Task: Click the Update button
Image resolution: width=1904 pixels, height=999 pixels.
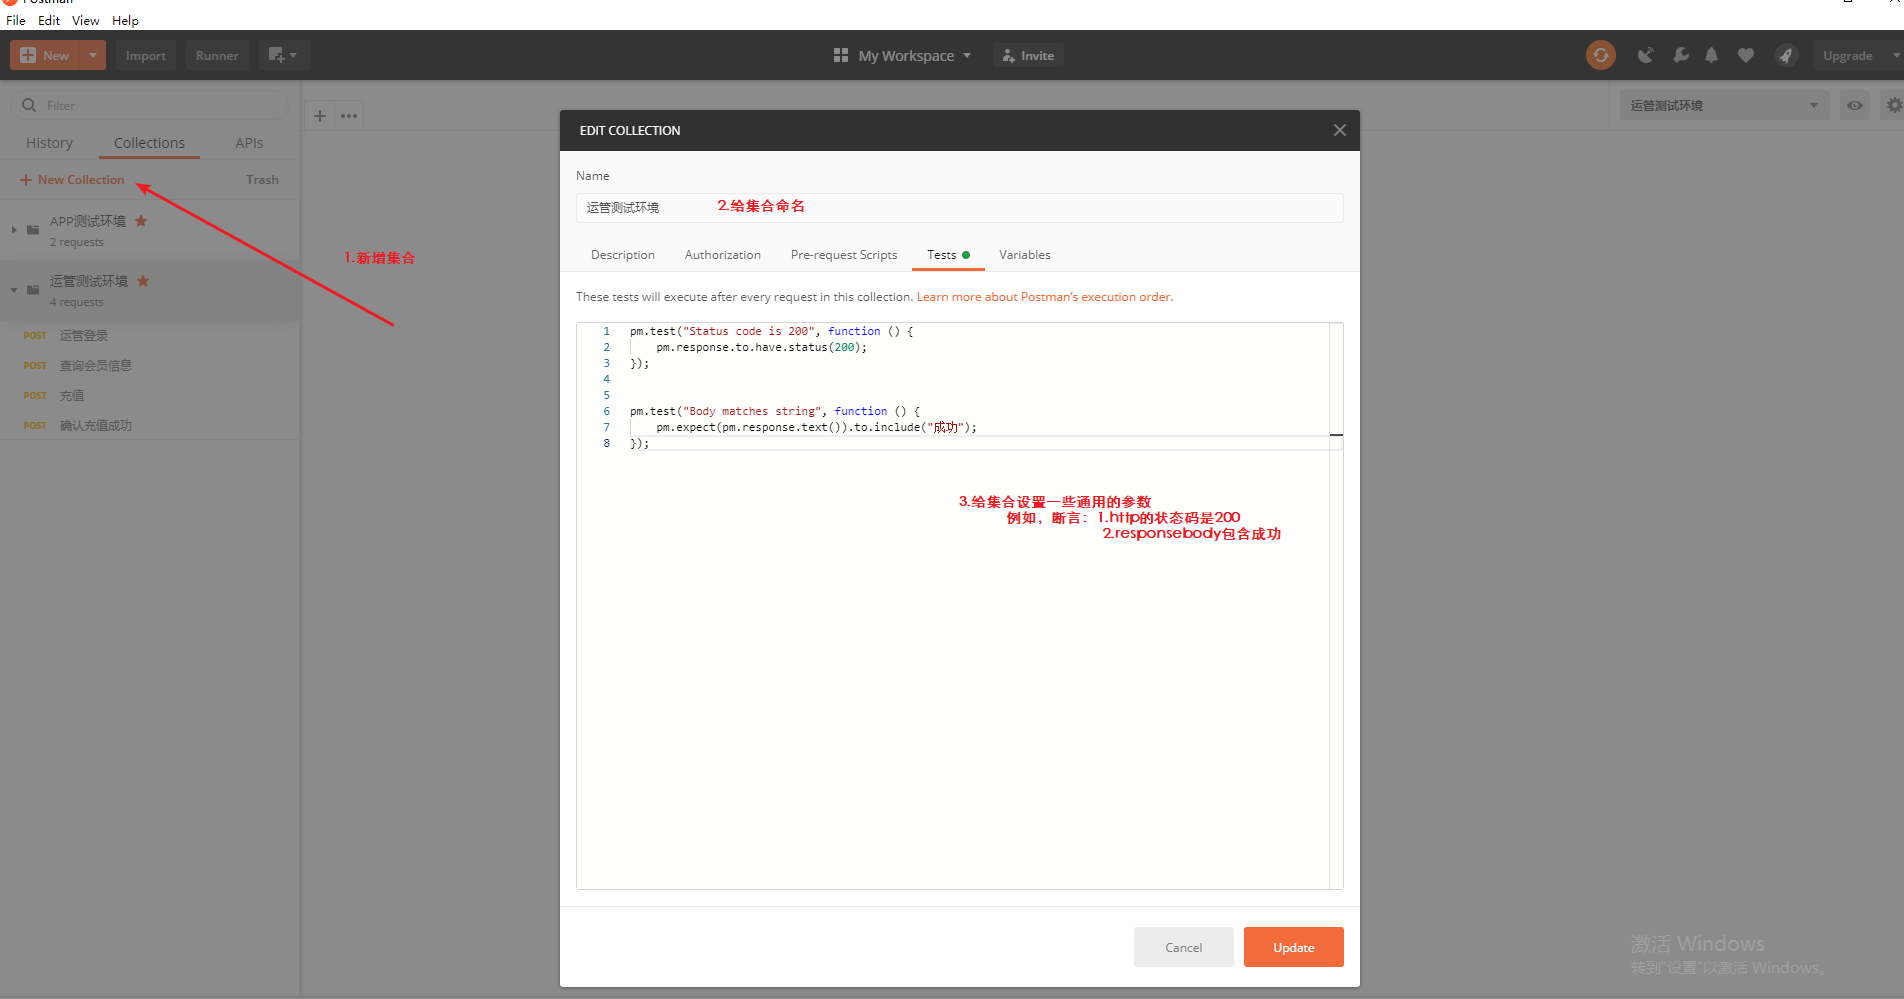Action: click(x=1293, y=947)
